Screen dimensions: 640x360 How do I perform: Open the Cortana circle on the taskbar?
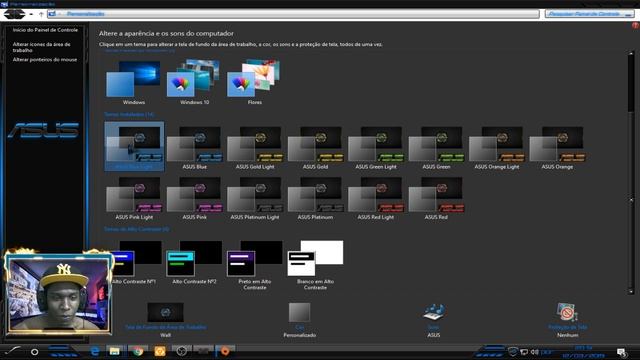34,351
